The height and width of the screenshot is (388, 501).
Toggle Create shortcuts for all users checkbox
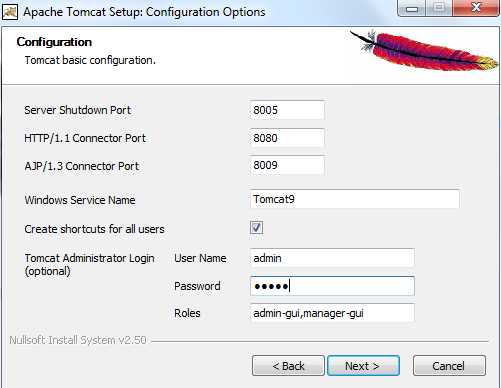pyautogui.click(x=256, y=228)
